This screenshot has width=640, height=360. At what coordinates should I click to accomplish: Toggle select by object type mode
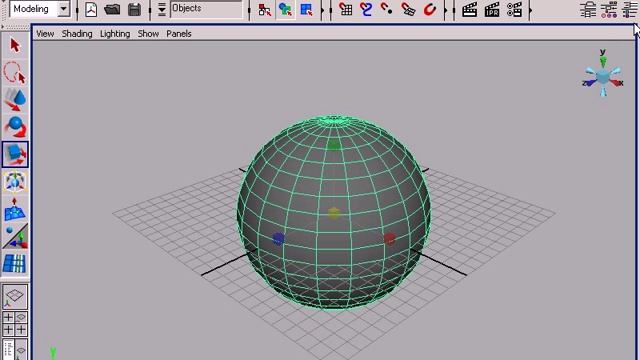285,9
